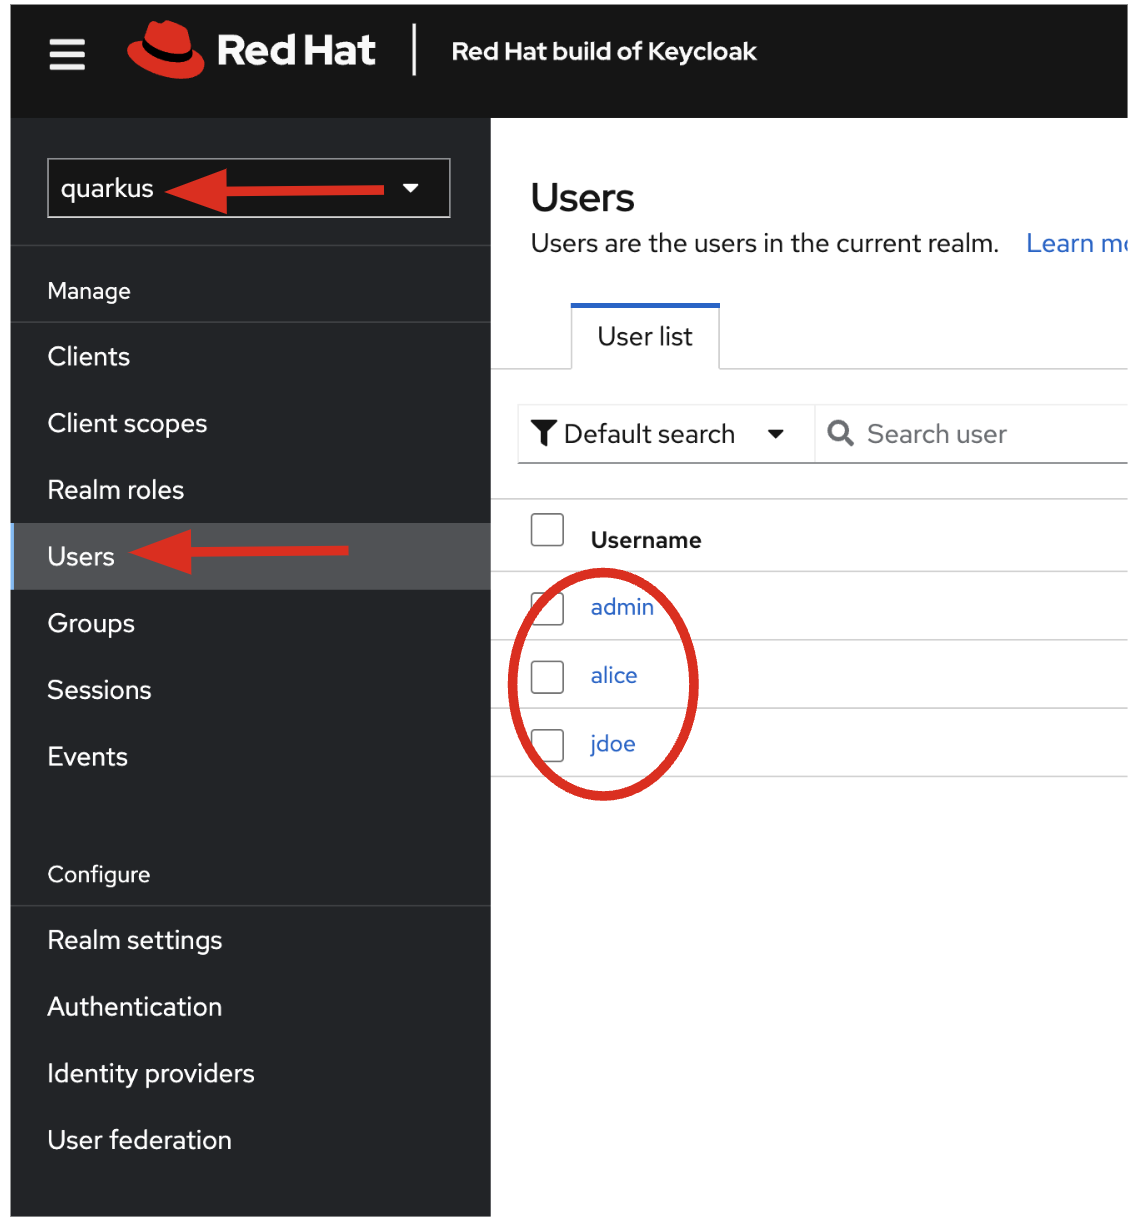This screenshot has height=1224, width=1132.
Task: Click the Red Hat logo
Action: click(251, 50)
